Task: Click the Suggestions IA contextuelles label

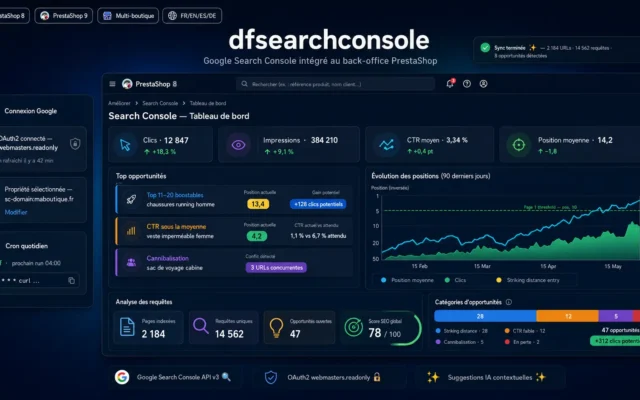Action: 490,378
